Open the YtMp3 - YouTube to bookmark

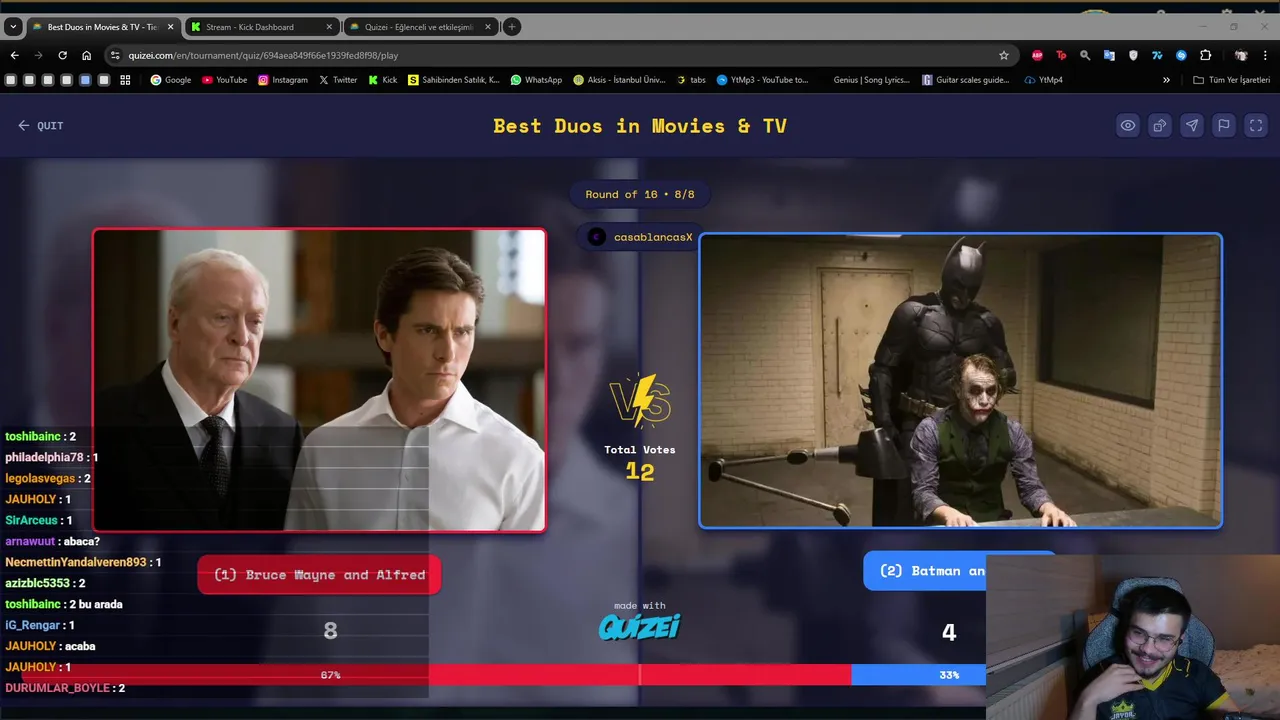click(762, 80)
